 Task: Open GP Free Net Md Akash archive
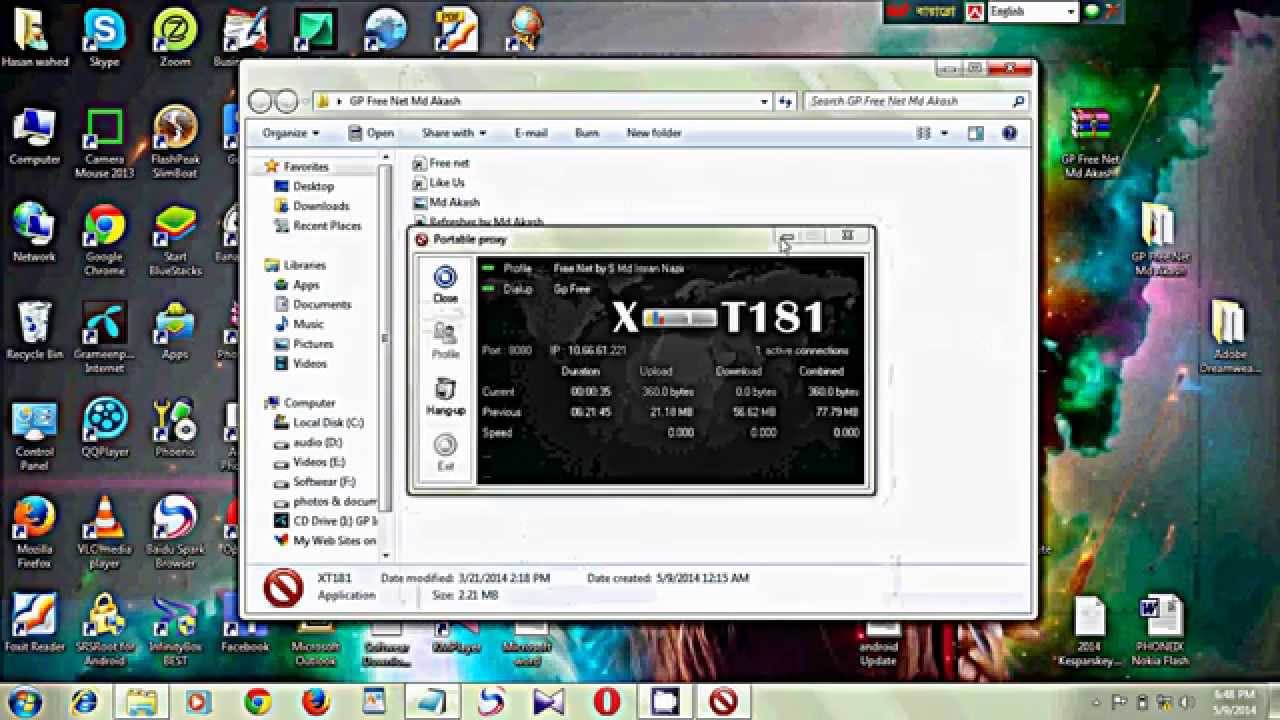[1090, 144]
